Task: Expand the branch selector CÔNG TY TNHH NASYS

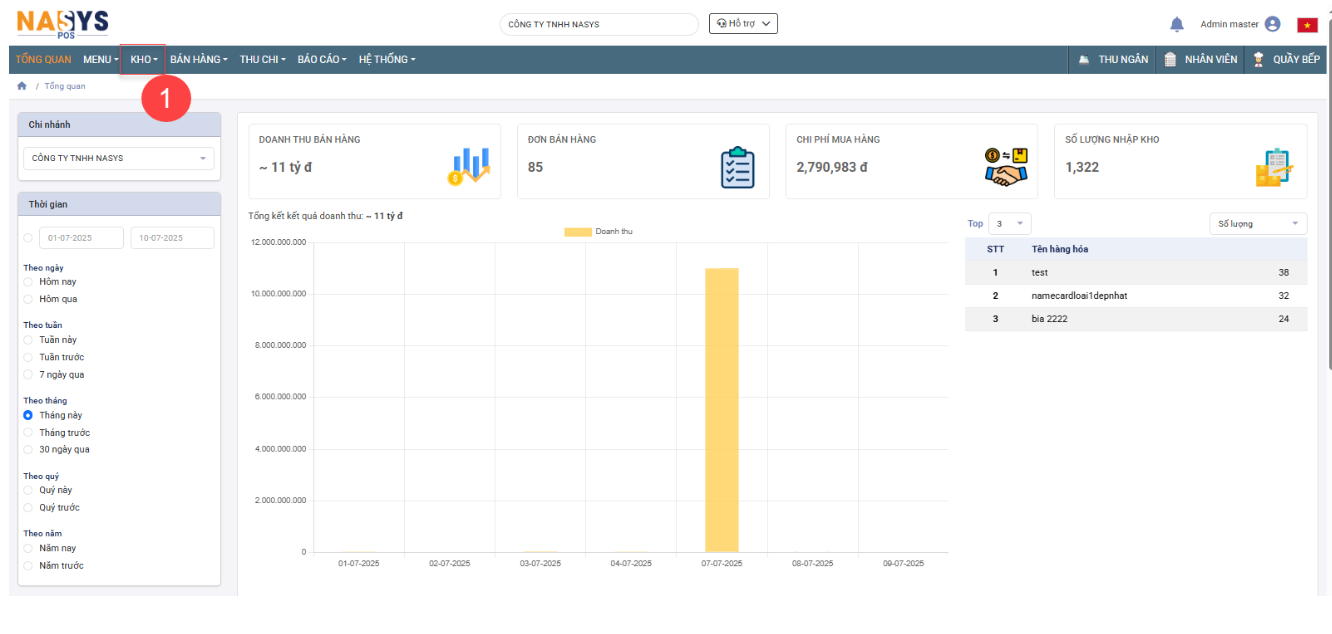Action: (x=118, y=158)
